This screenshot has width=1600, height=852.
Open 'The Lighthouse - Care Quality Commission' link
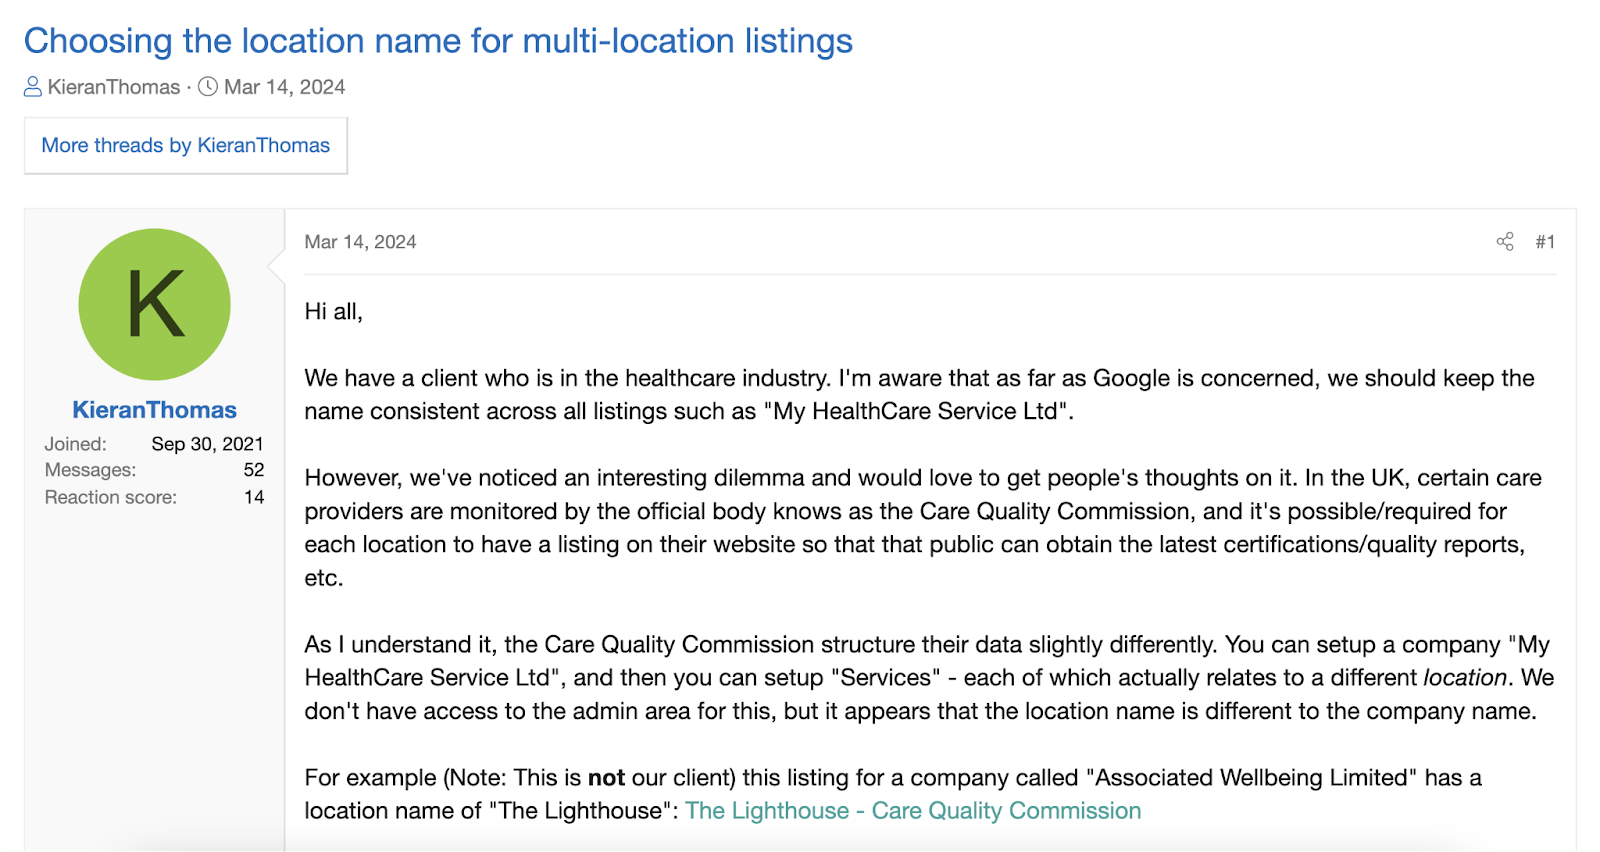[x=913, y=810]
